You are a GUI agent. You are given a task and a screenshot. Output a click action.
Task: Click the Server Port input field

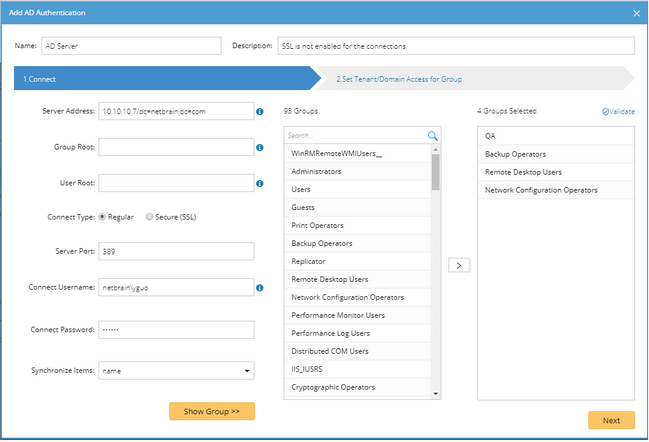pyautogui.click(x=176, y=251)
